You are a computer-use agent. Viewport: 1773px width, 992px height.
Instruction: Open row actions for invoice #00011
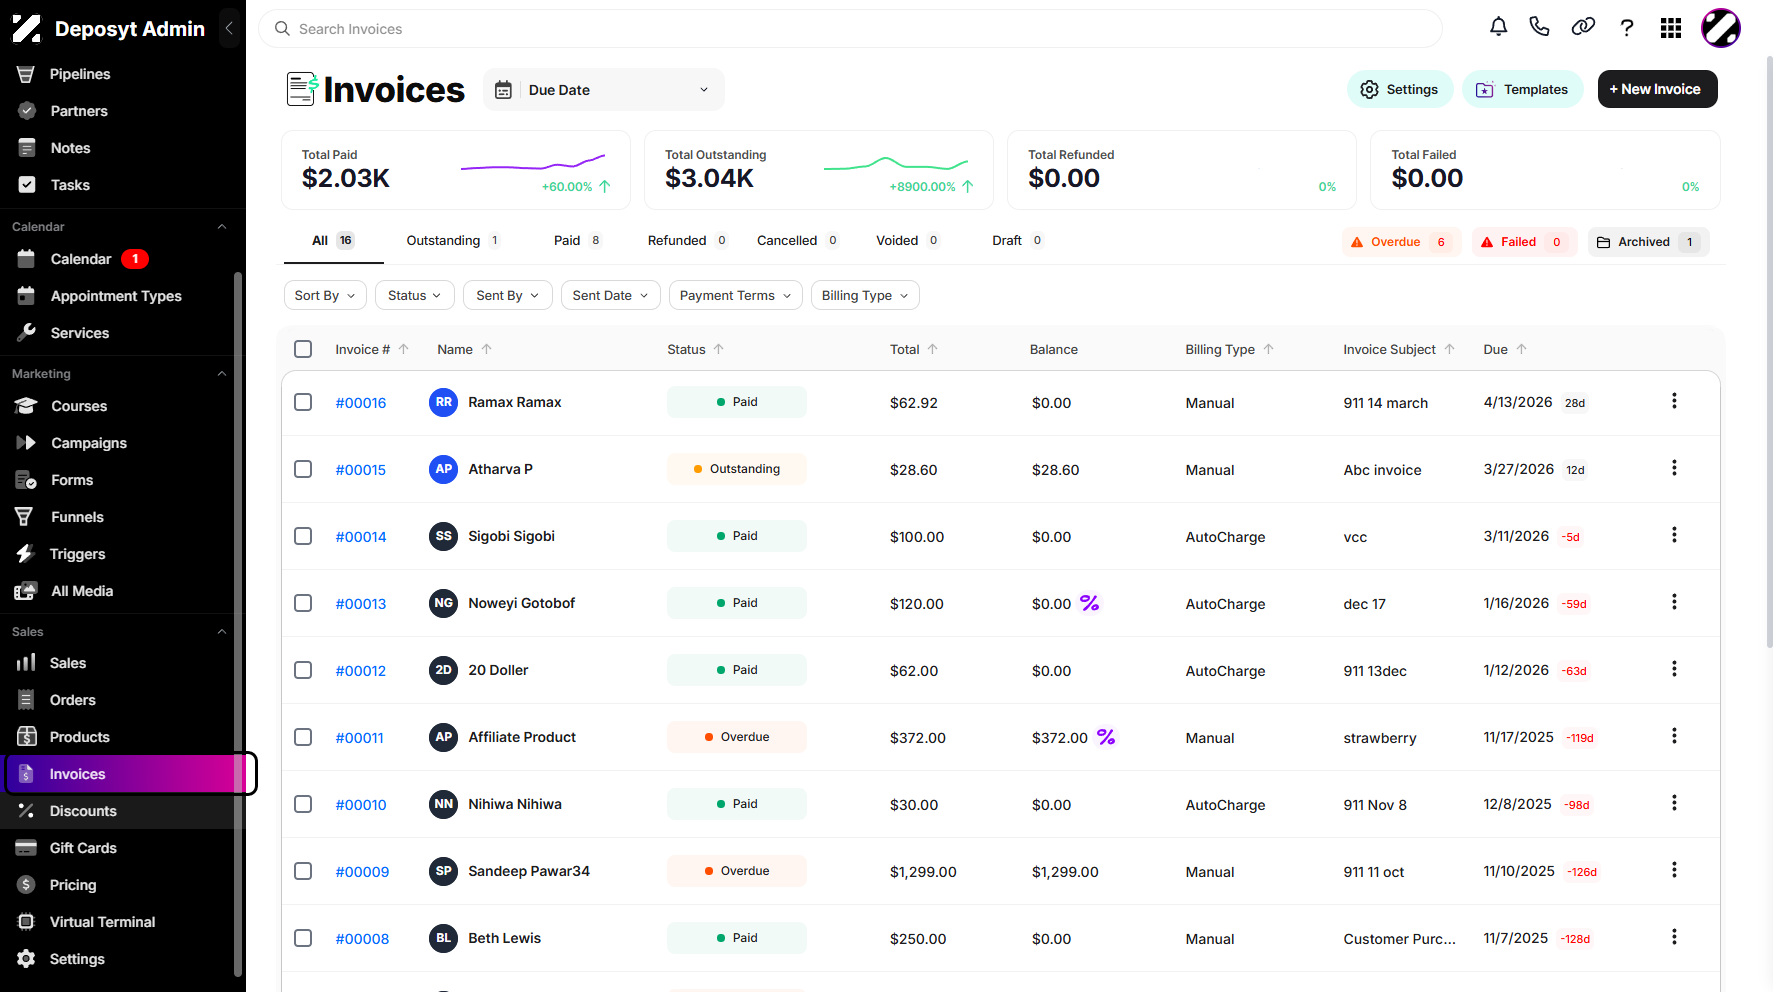click(1674, 736)
